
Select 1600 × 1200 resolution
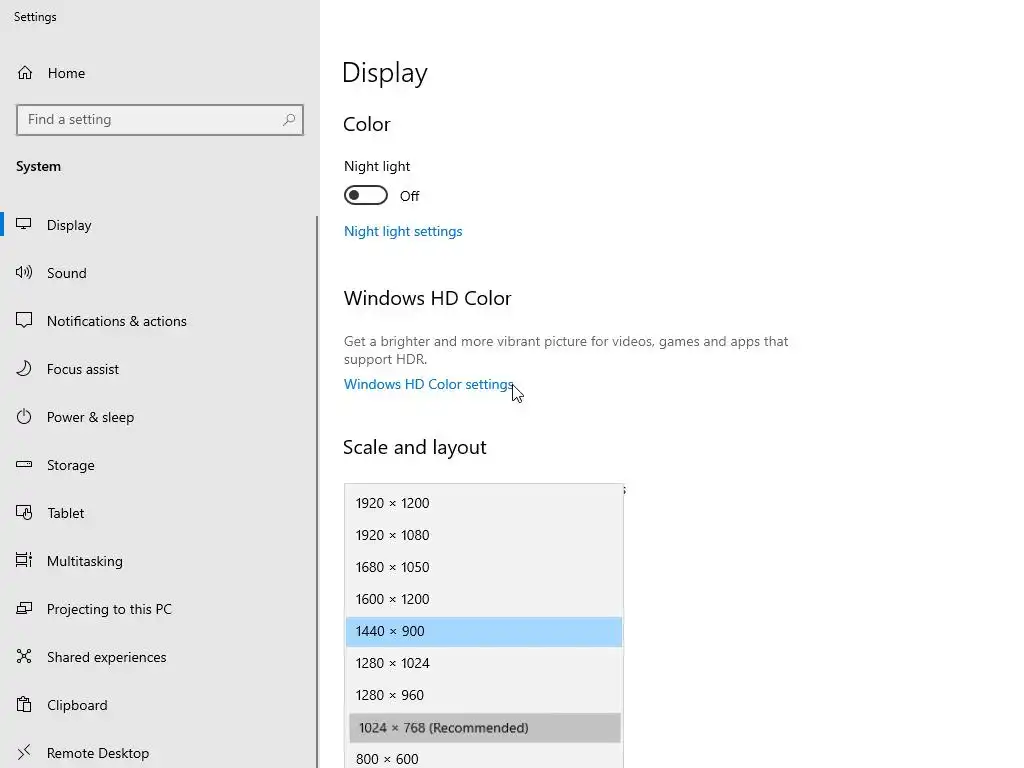click(x=484, y=599)
